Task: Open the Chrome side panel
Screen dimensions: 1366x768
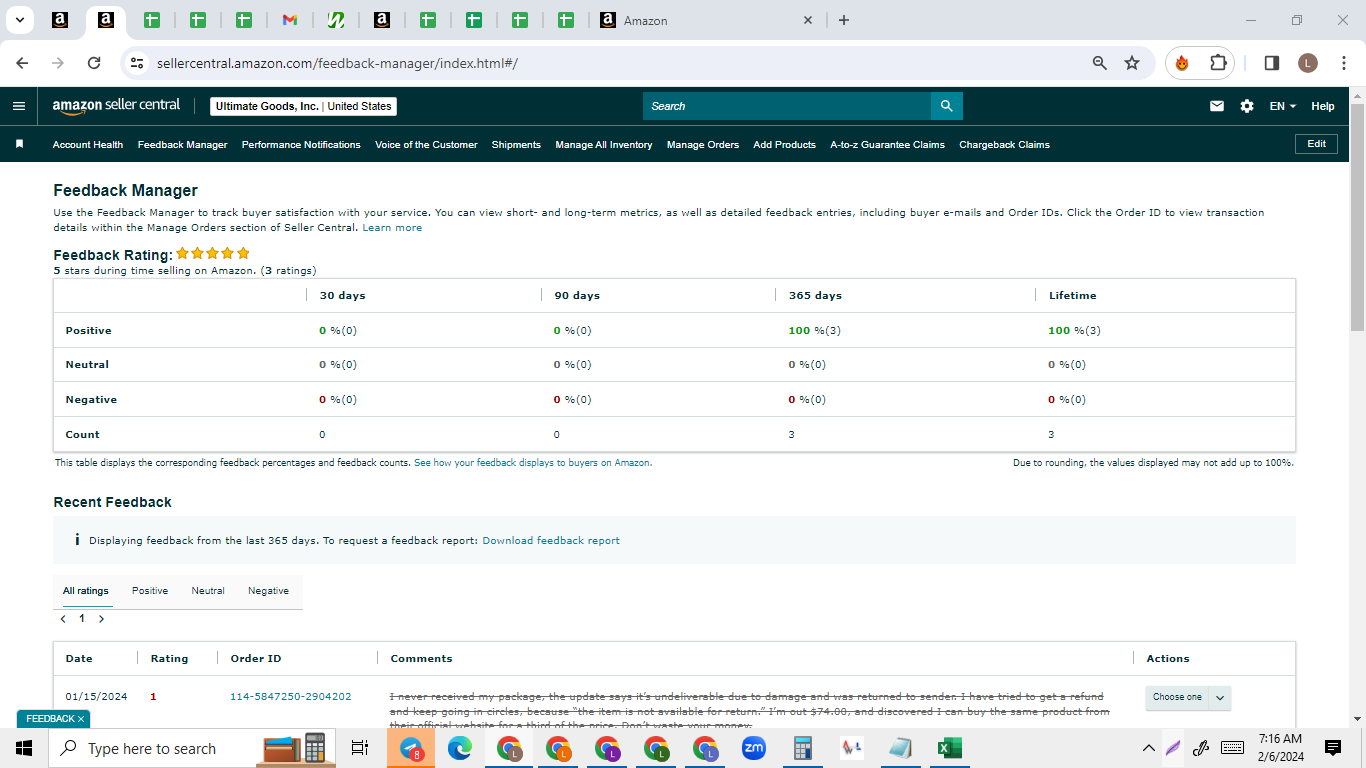Action: point(1272,63)
